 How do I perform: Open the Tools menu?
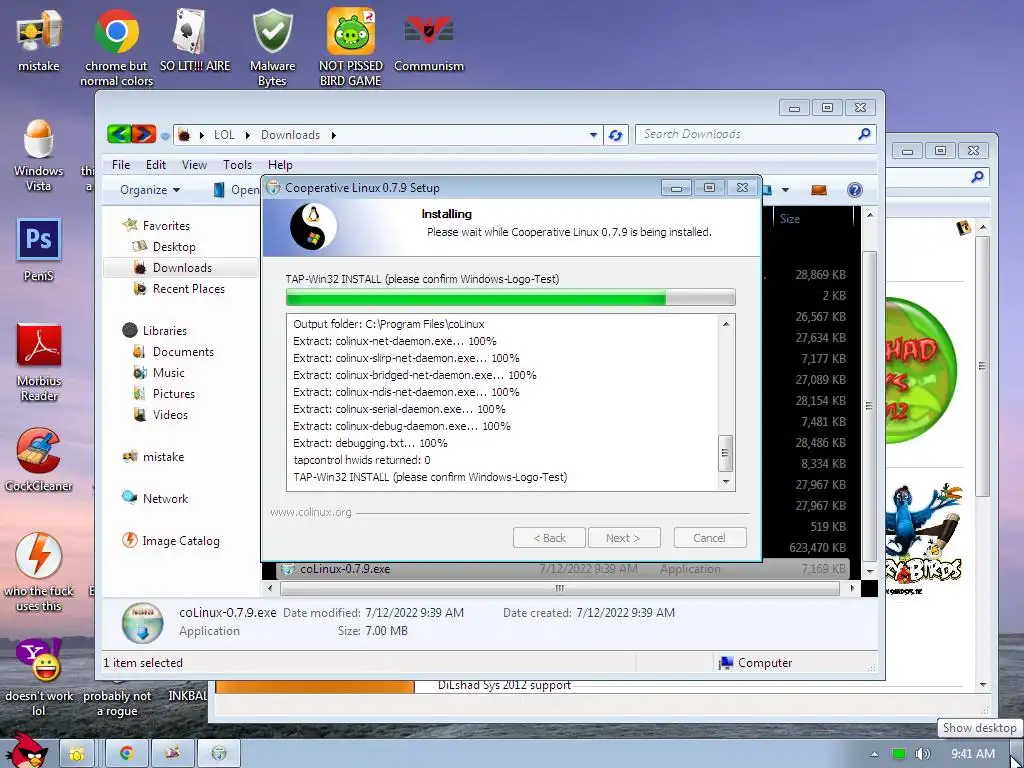(237, 165)
